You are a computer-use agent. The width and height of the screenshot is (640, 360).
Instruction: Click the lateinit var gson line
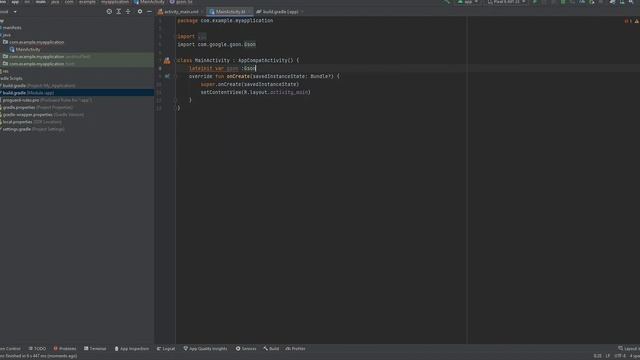coord(222,69)
